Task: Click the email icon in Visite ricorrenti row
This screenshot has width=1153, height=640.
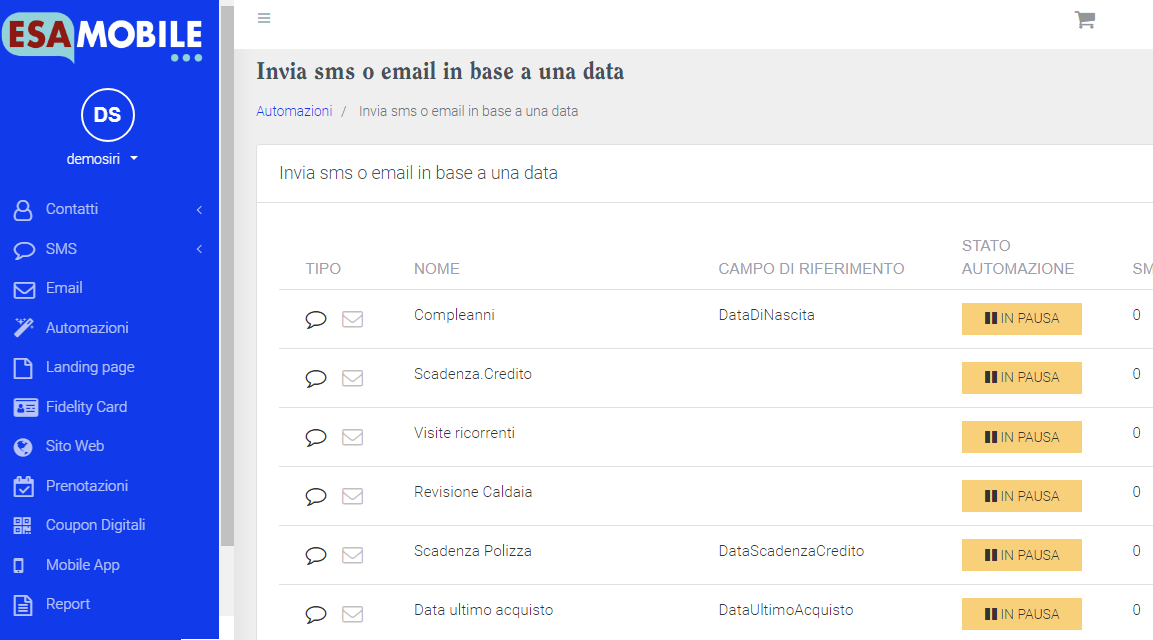Action: pyautogui.click(x=353, y=437)
